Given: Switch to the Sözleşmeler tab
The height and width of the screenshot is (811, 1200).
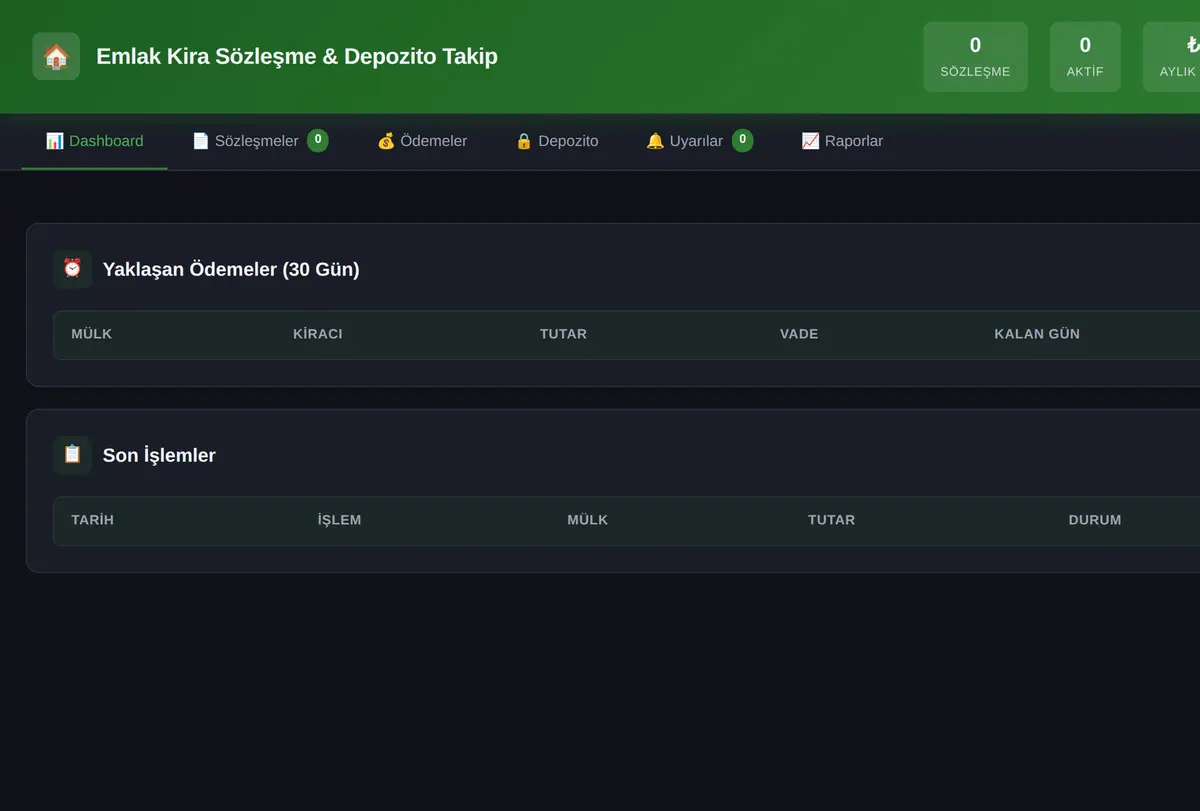Looking at the screenshot, I should (x=260, y=141).
